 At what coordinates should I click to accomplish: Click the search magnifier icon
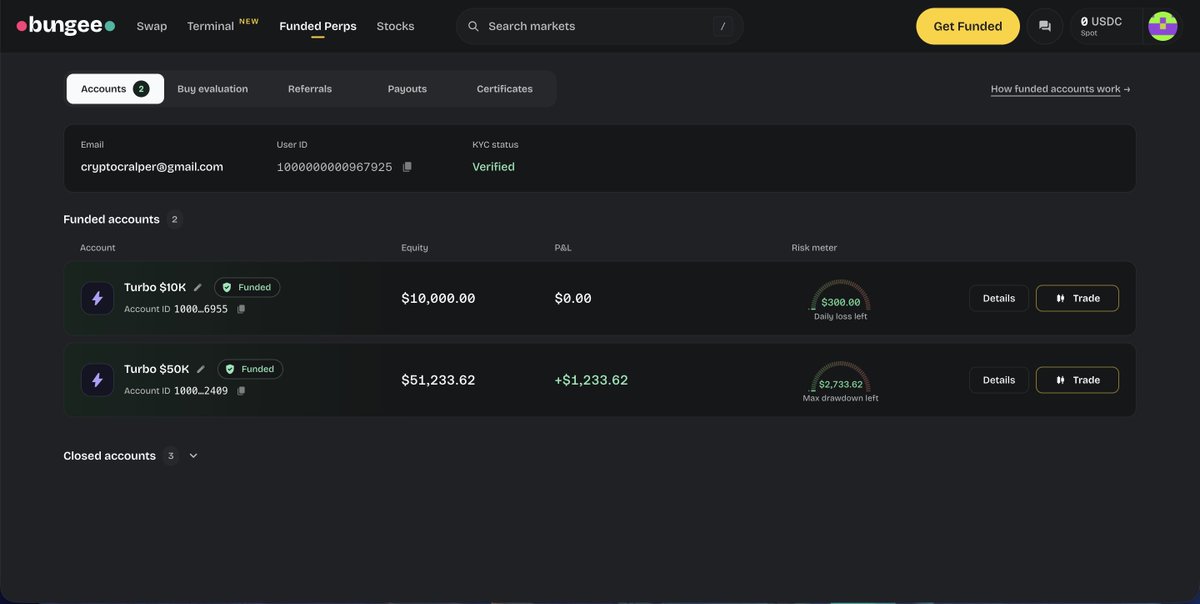click(x=474, y=26)
